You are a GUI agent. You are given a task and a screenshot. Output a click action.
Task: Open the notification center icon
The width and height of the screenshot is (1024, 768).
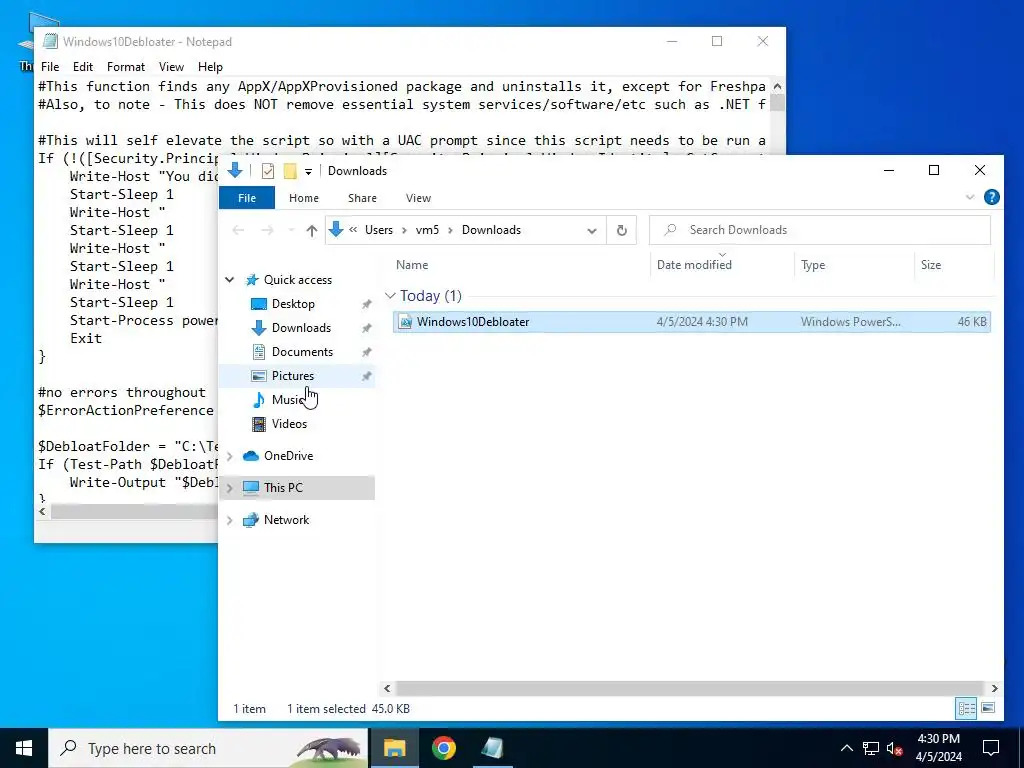click(x=991, y=748)
